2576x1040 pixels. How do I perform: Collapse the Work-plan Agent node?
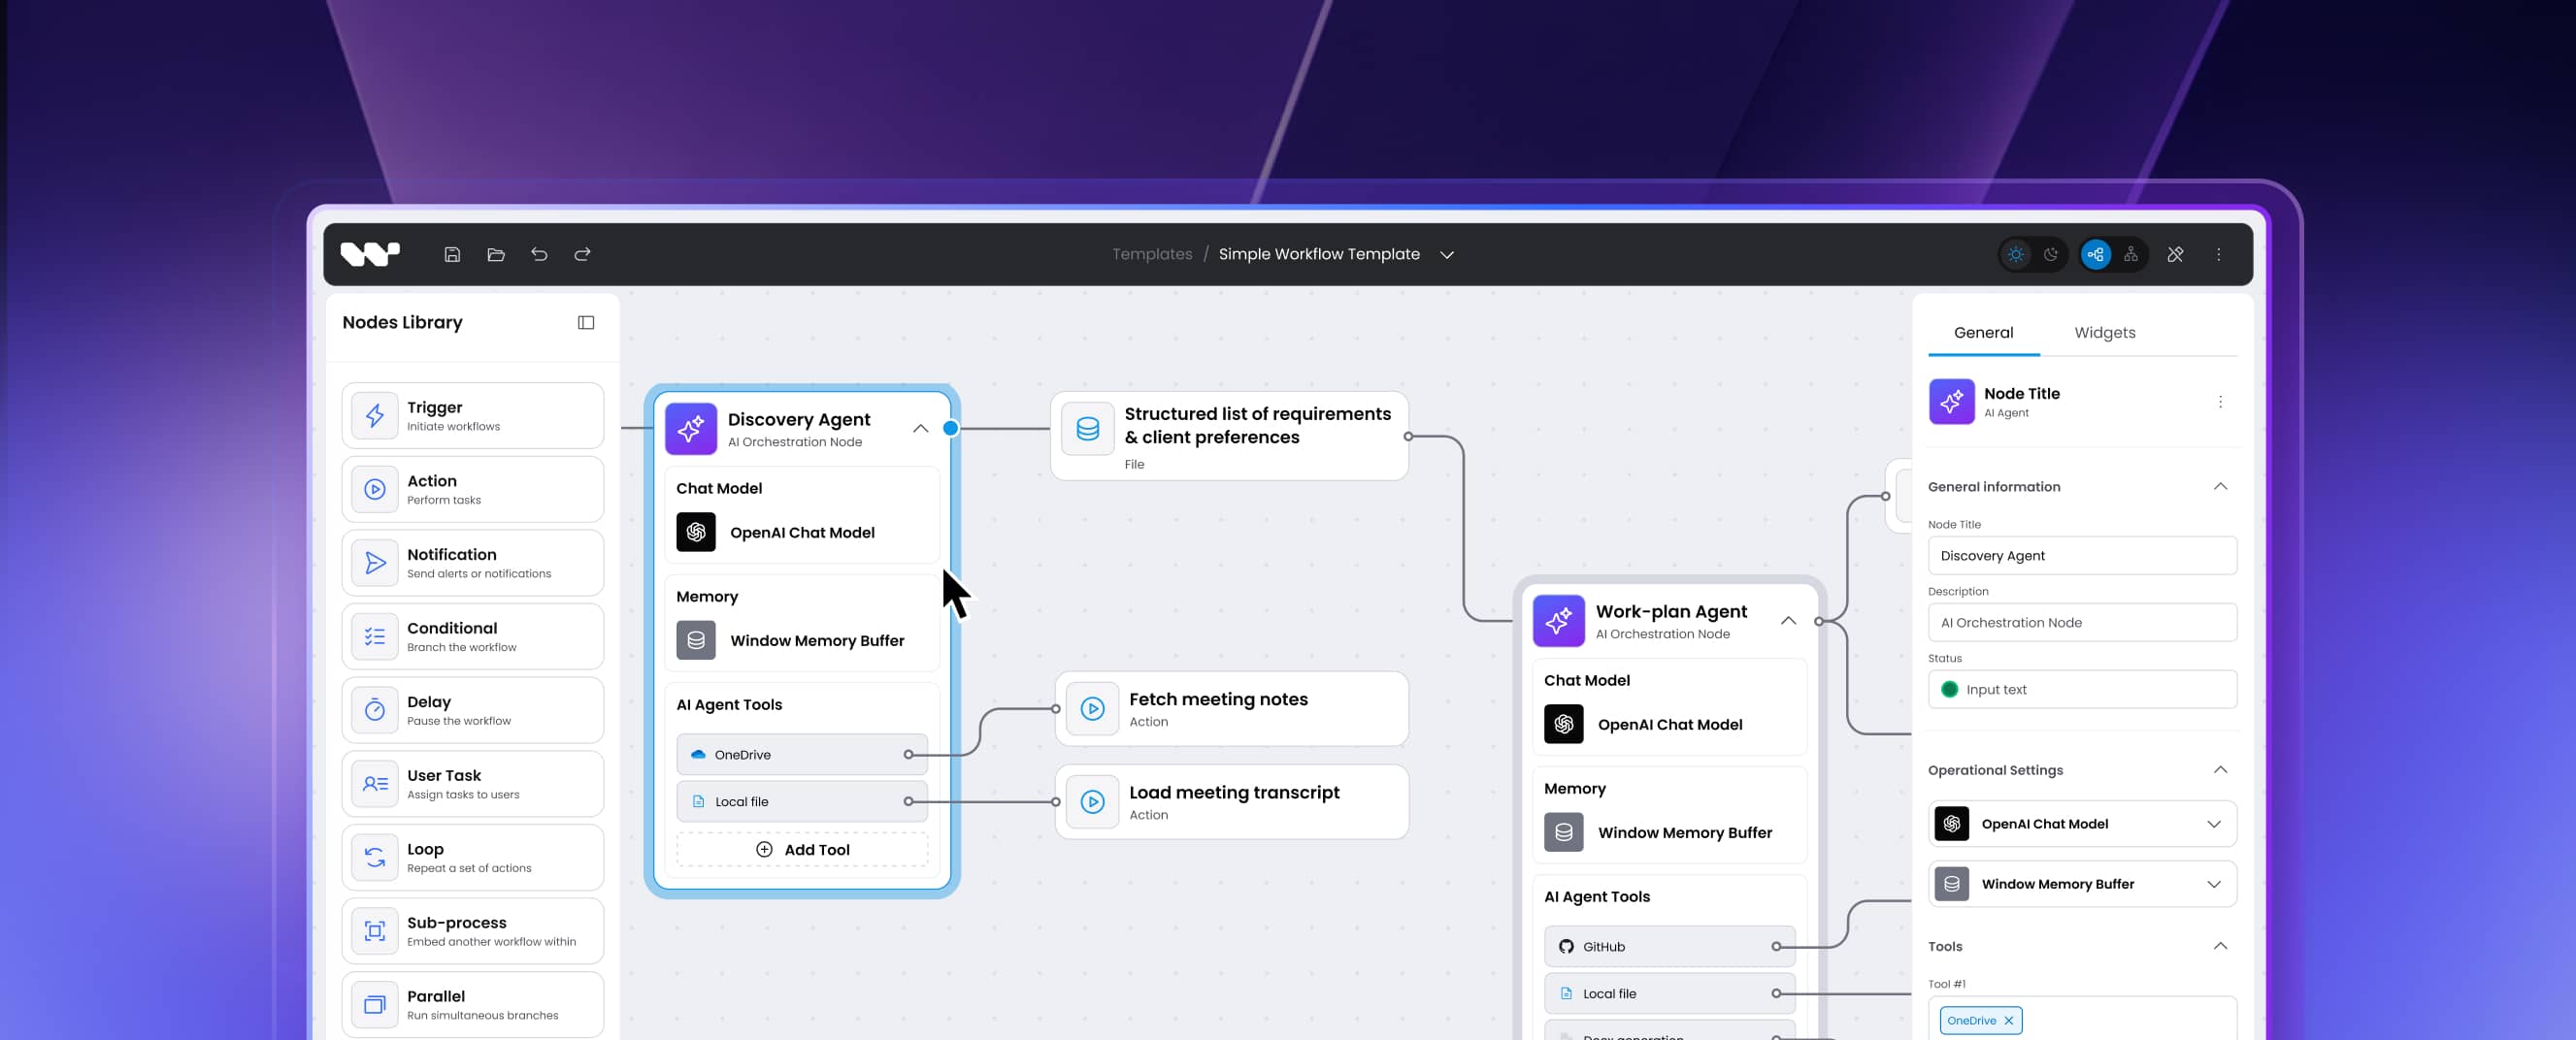pos(1788,621)
